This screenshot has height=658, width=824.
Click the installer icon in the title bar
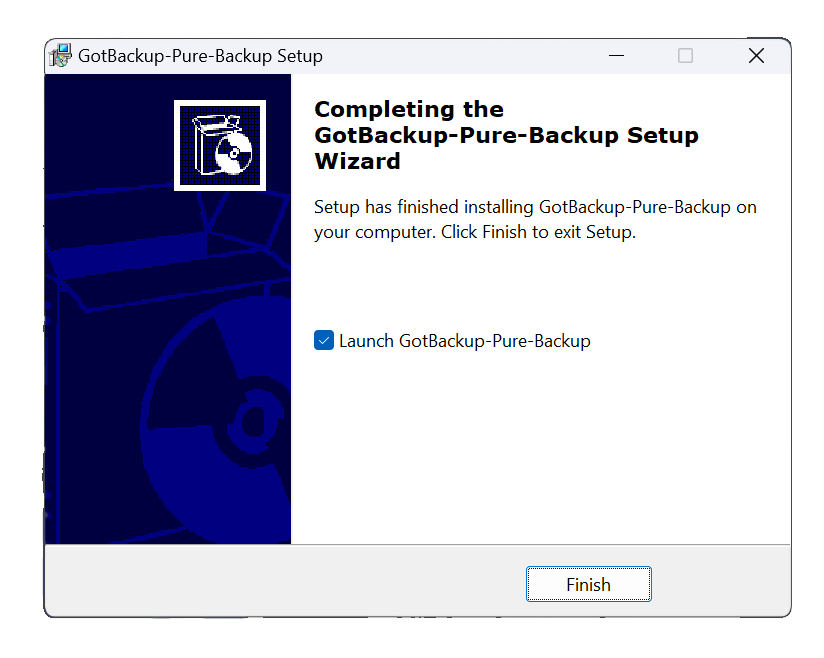60,55
